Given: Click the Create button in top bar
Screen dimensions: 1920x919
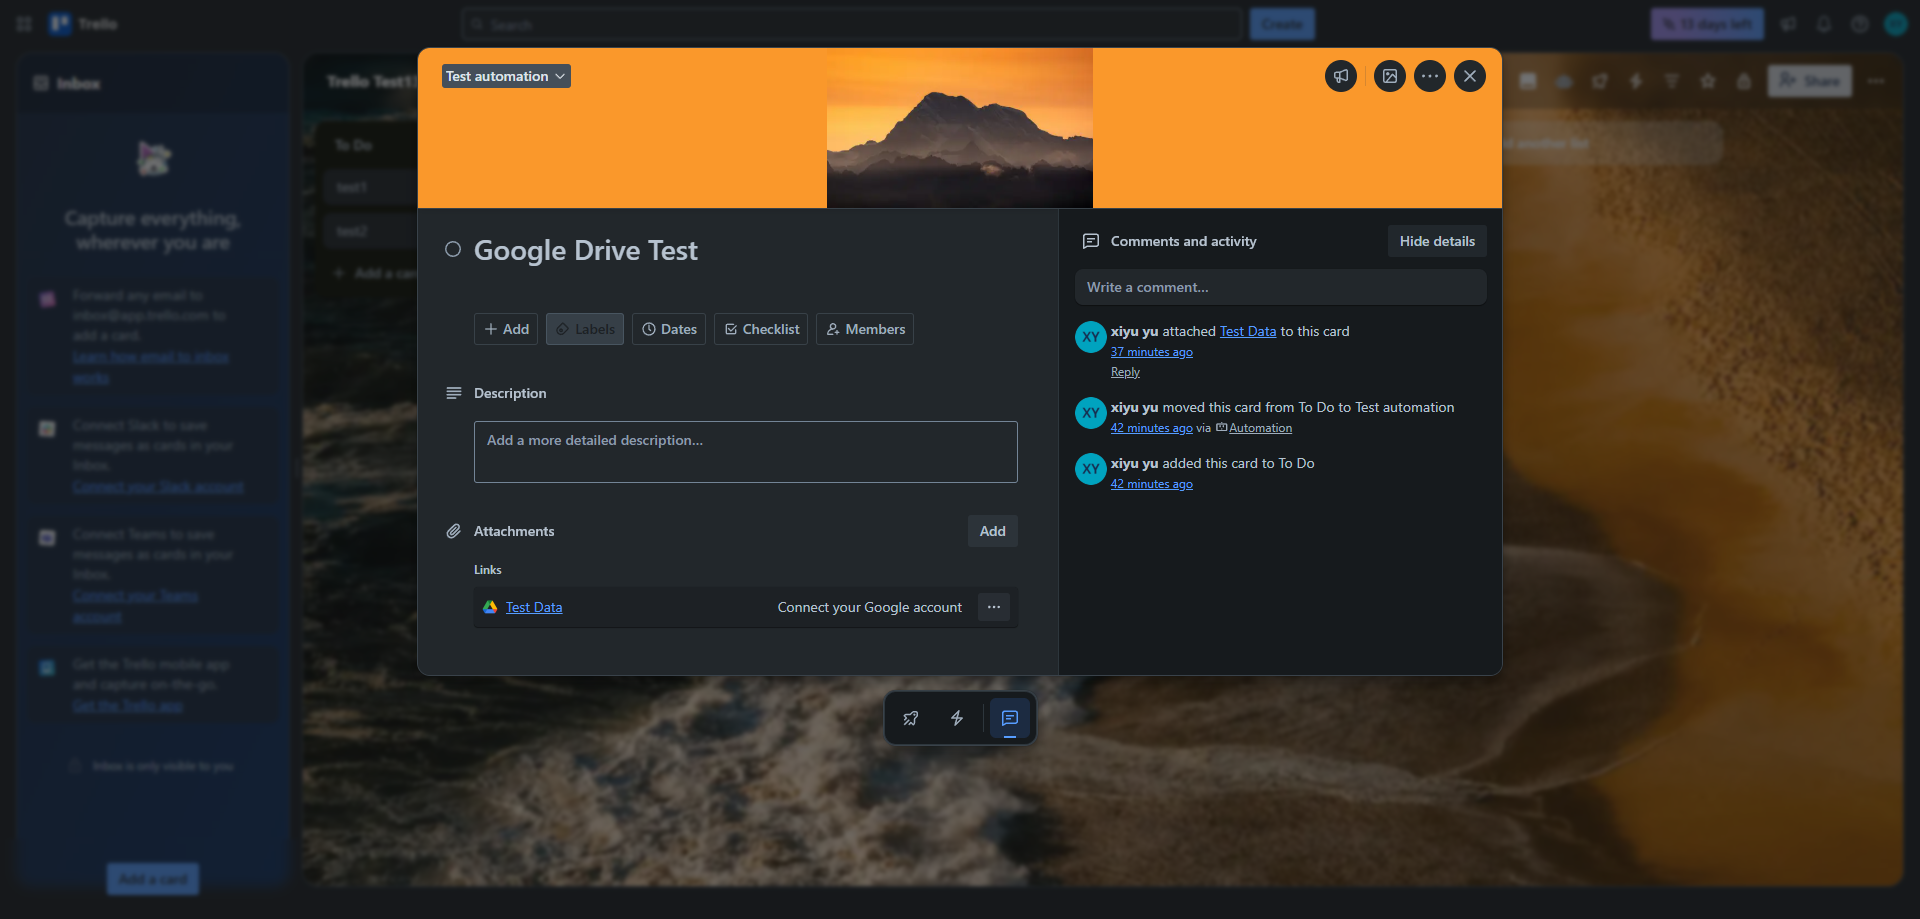Looking at the screenshot, I should [x=1282, y=24].
